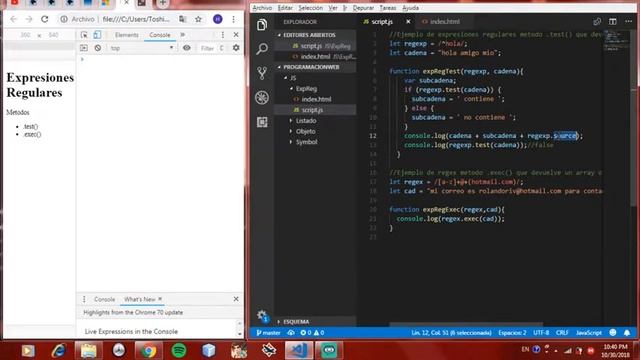
Task: Open the Archivo menu in VS Code
Action: [x=262, y=8]
